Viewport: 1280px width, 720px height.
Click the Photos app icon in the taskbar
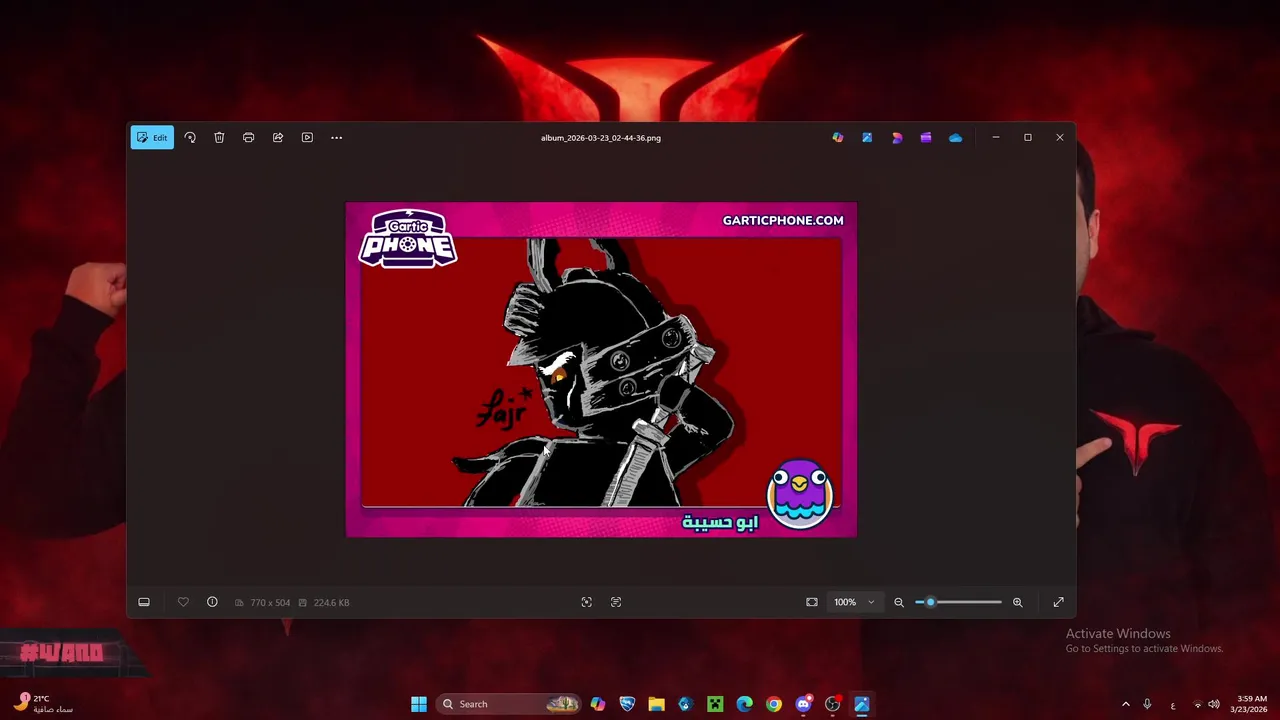coord(862,704)
